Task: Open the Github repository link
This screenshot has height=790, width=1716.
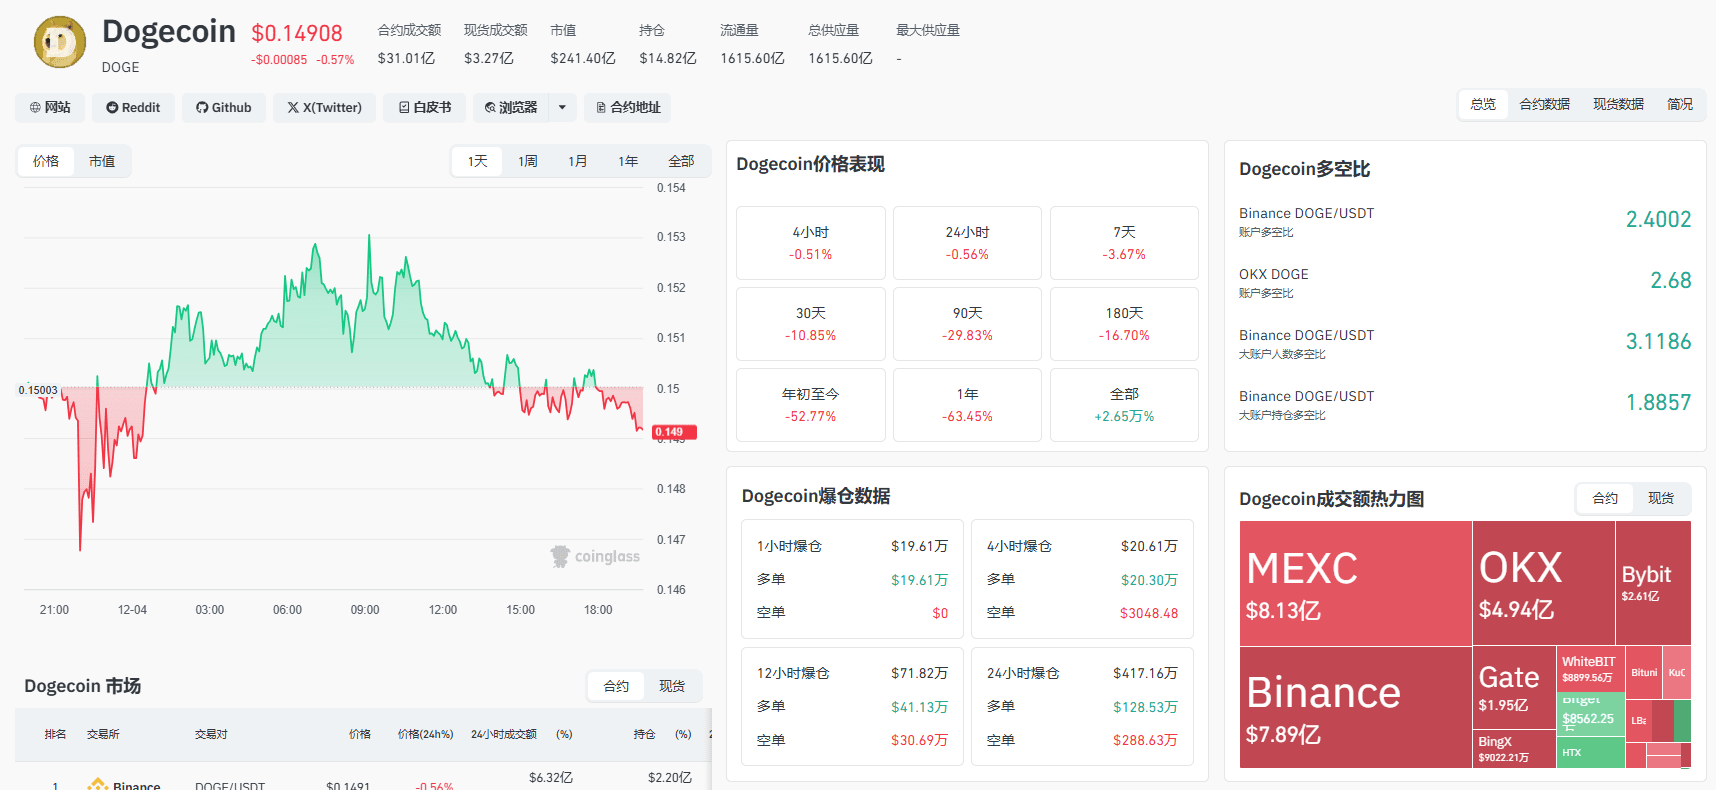Action: [x=224, y=107]
